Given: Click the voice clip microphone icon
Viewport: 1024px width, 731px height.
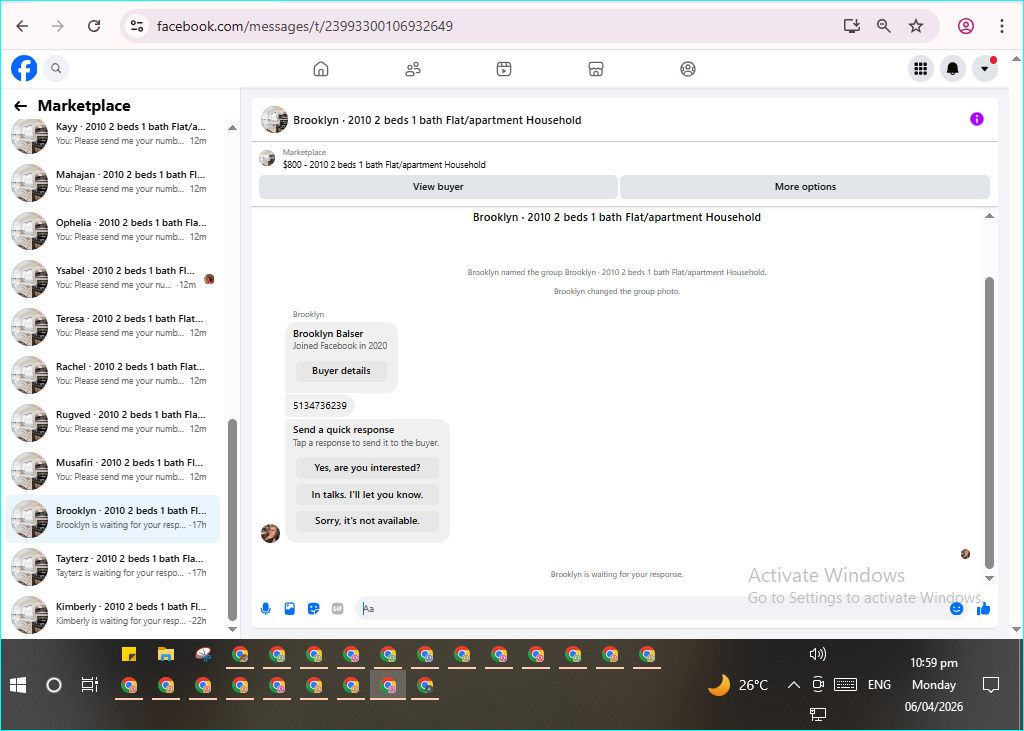Looking at the screenshot, I should click(266, 609).
